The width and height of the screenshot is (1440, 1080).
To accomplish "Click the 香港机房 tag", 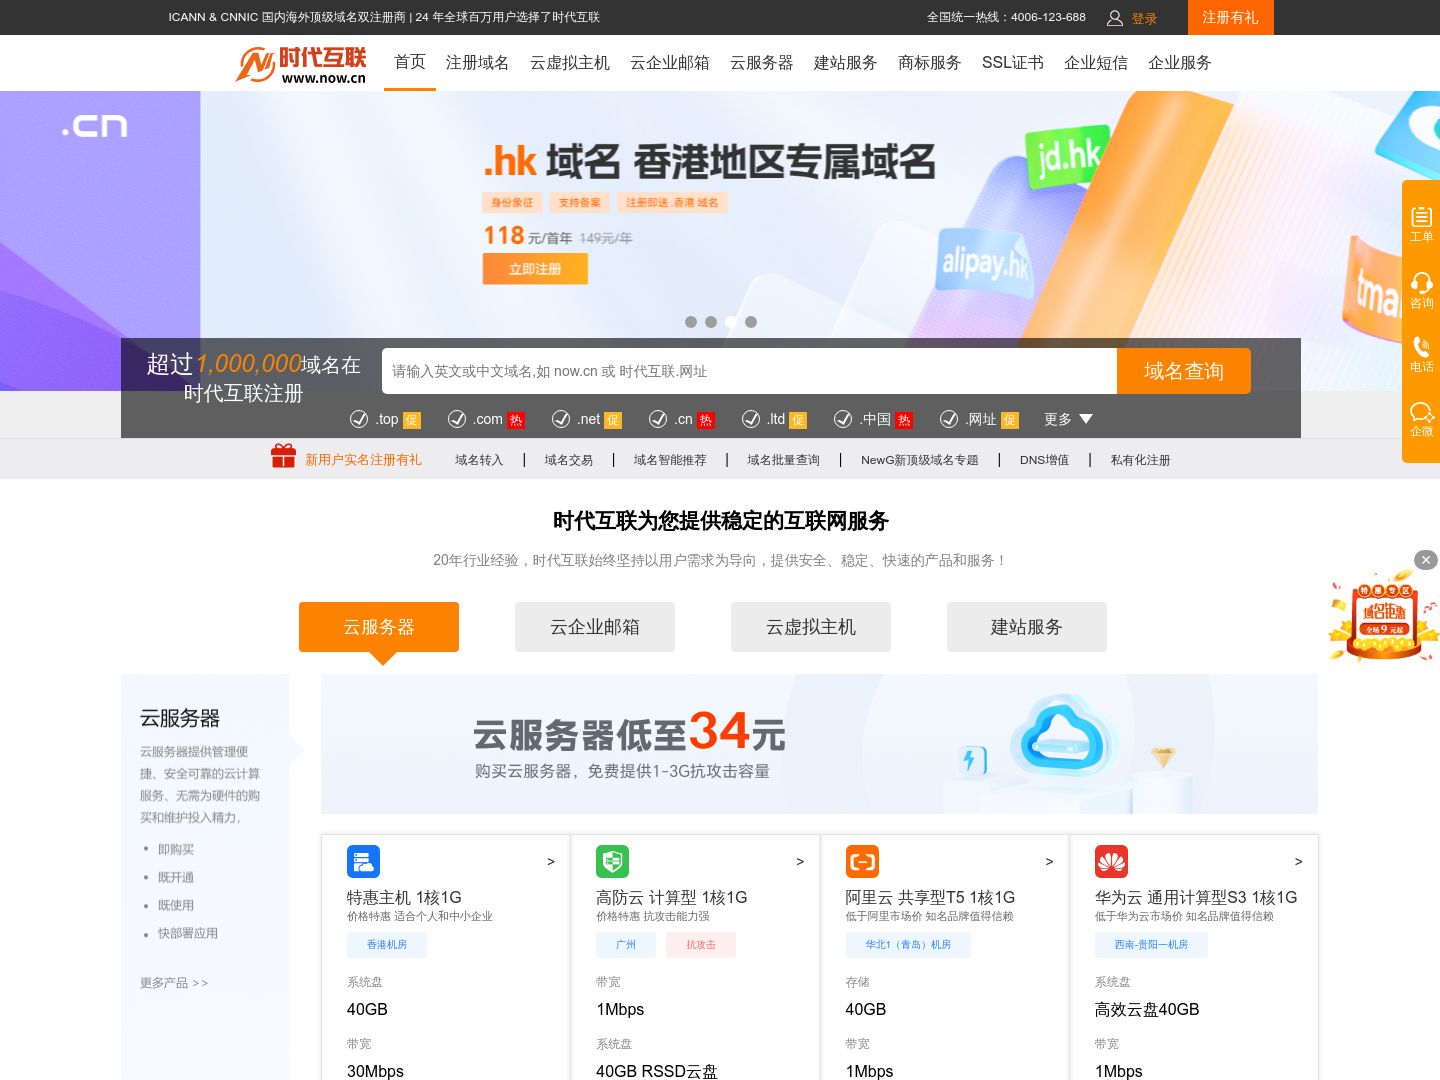I will pos(387,945).
